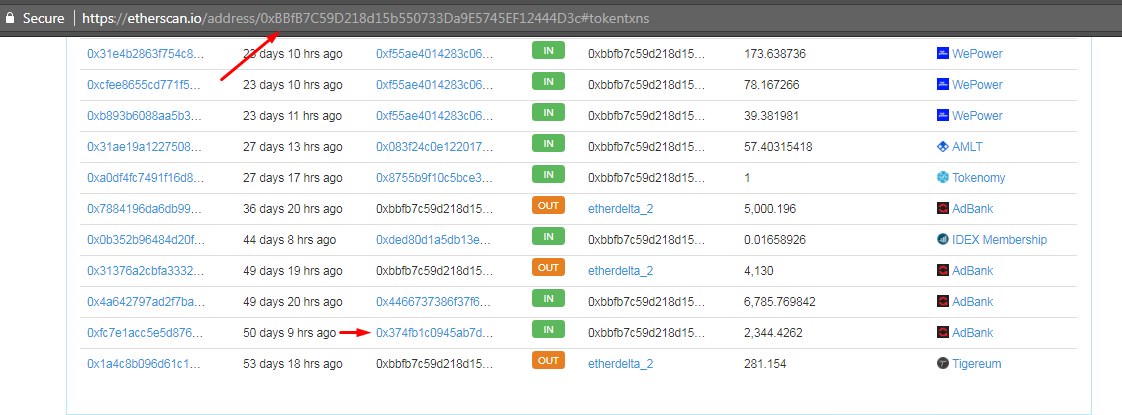Open AdBank token link in 6,785.769842 row
The height and width of the screenshot is (415, 1122).
(972, 302)
